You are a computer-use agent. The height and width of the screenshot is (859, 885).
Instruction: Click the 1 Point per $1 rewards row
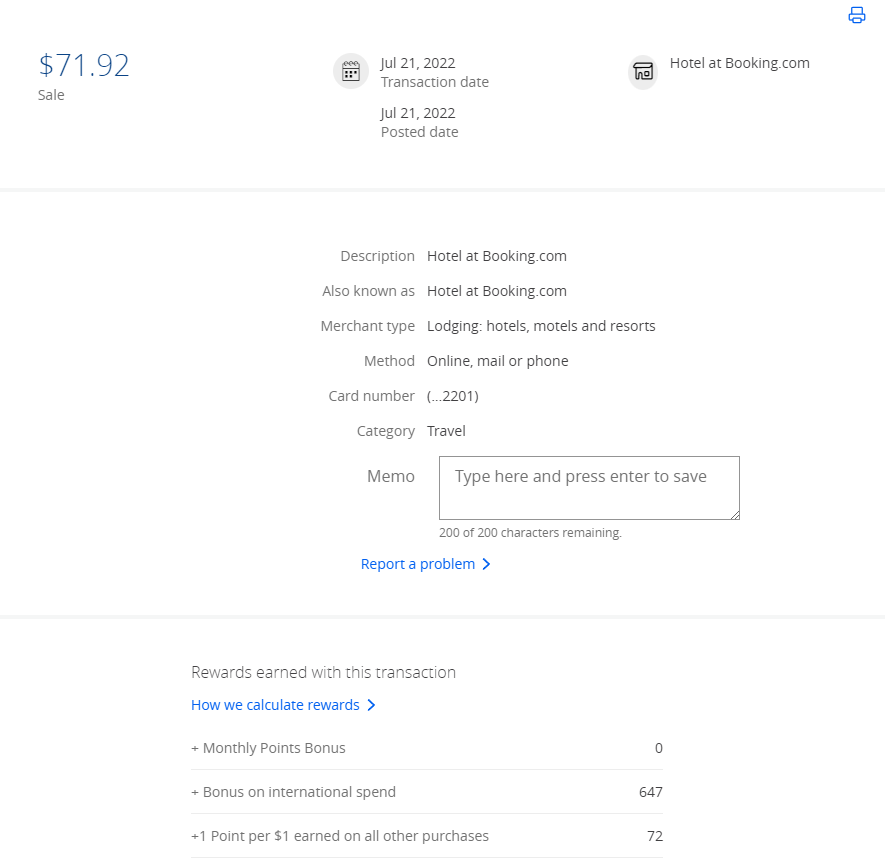point(426,836)
